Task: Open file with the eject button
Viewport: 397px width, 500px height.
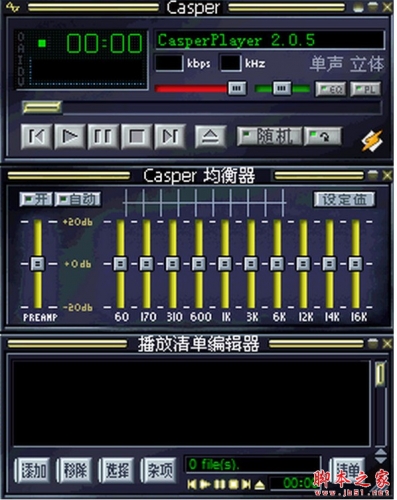Action: 210,136
